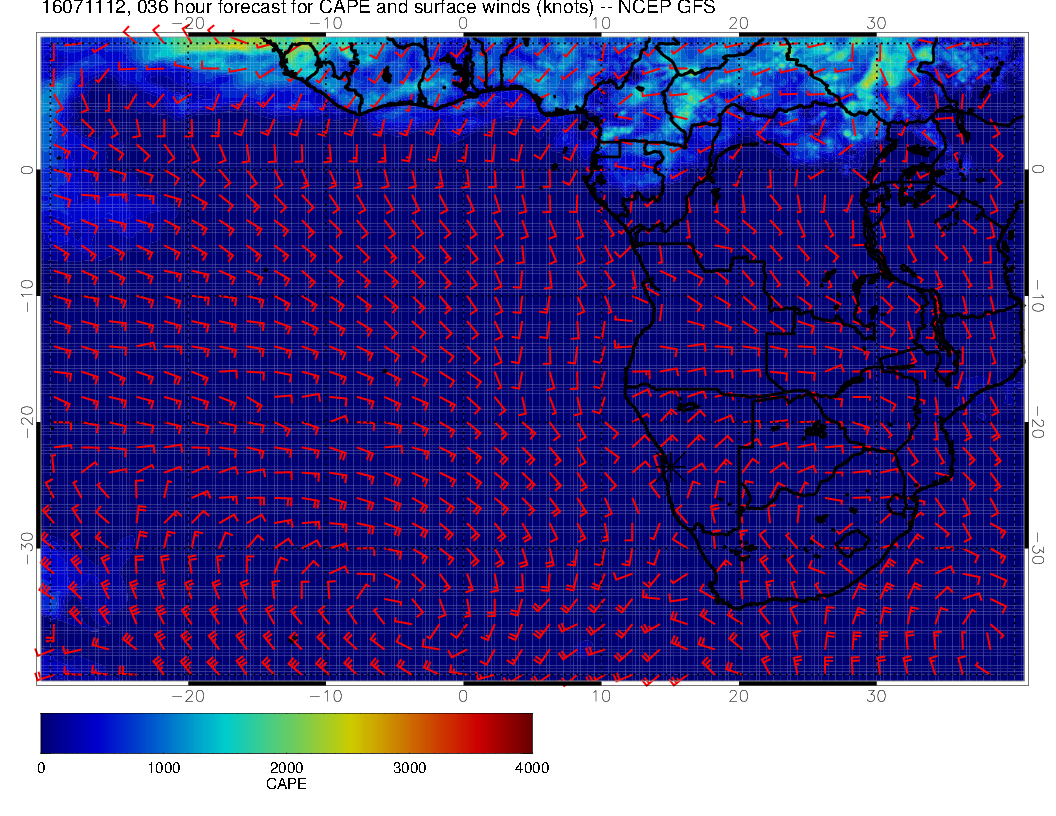
Task: Click the Lesotho outline inside South Africa
Action: point(851,543)
